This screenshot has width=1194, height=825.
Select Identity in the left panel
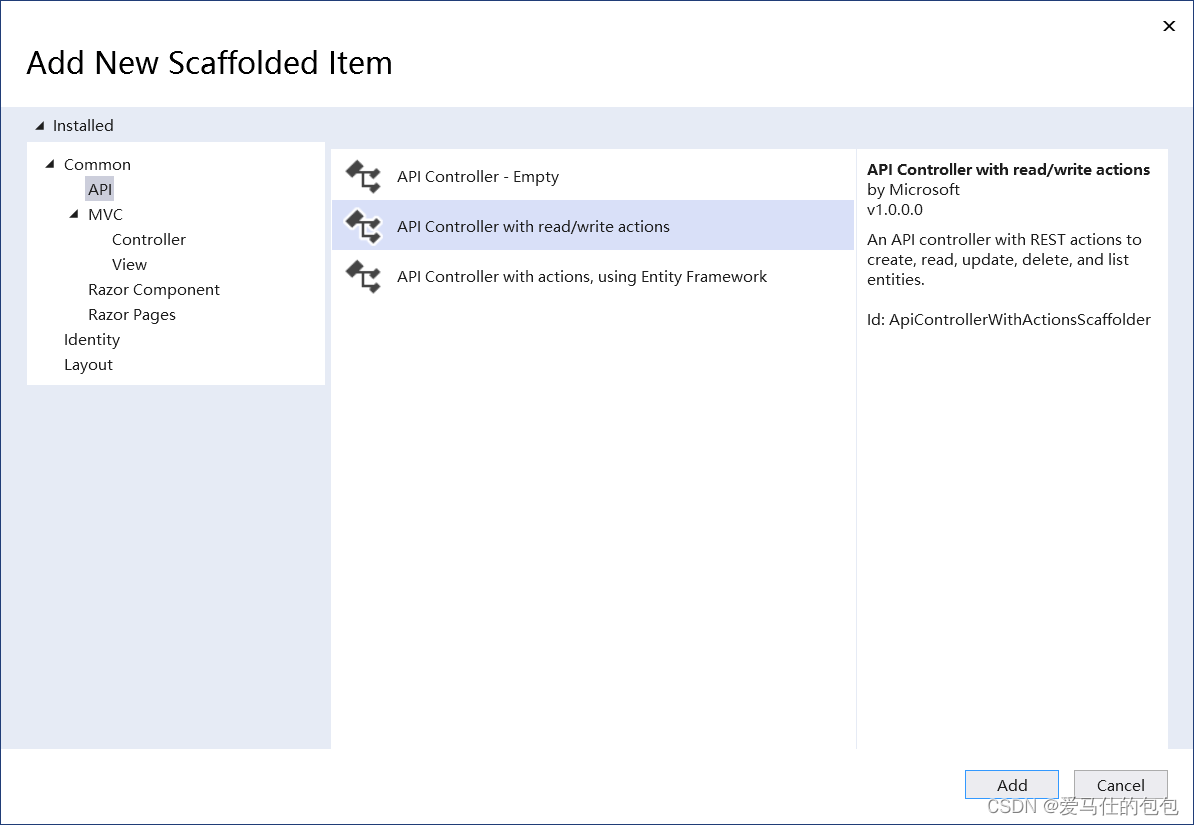92,339
